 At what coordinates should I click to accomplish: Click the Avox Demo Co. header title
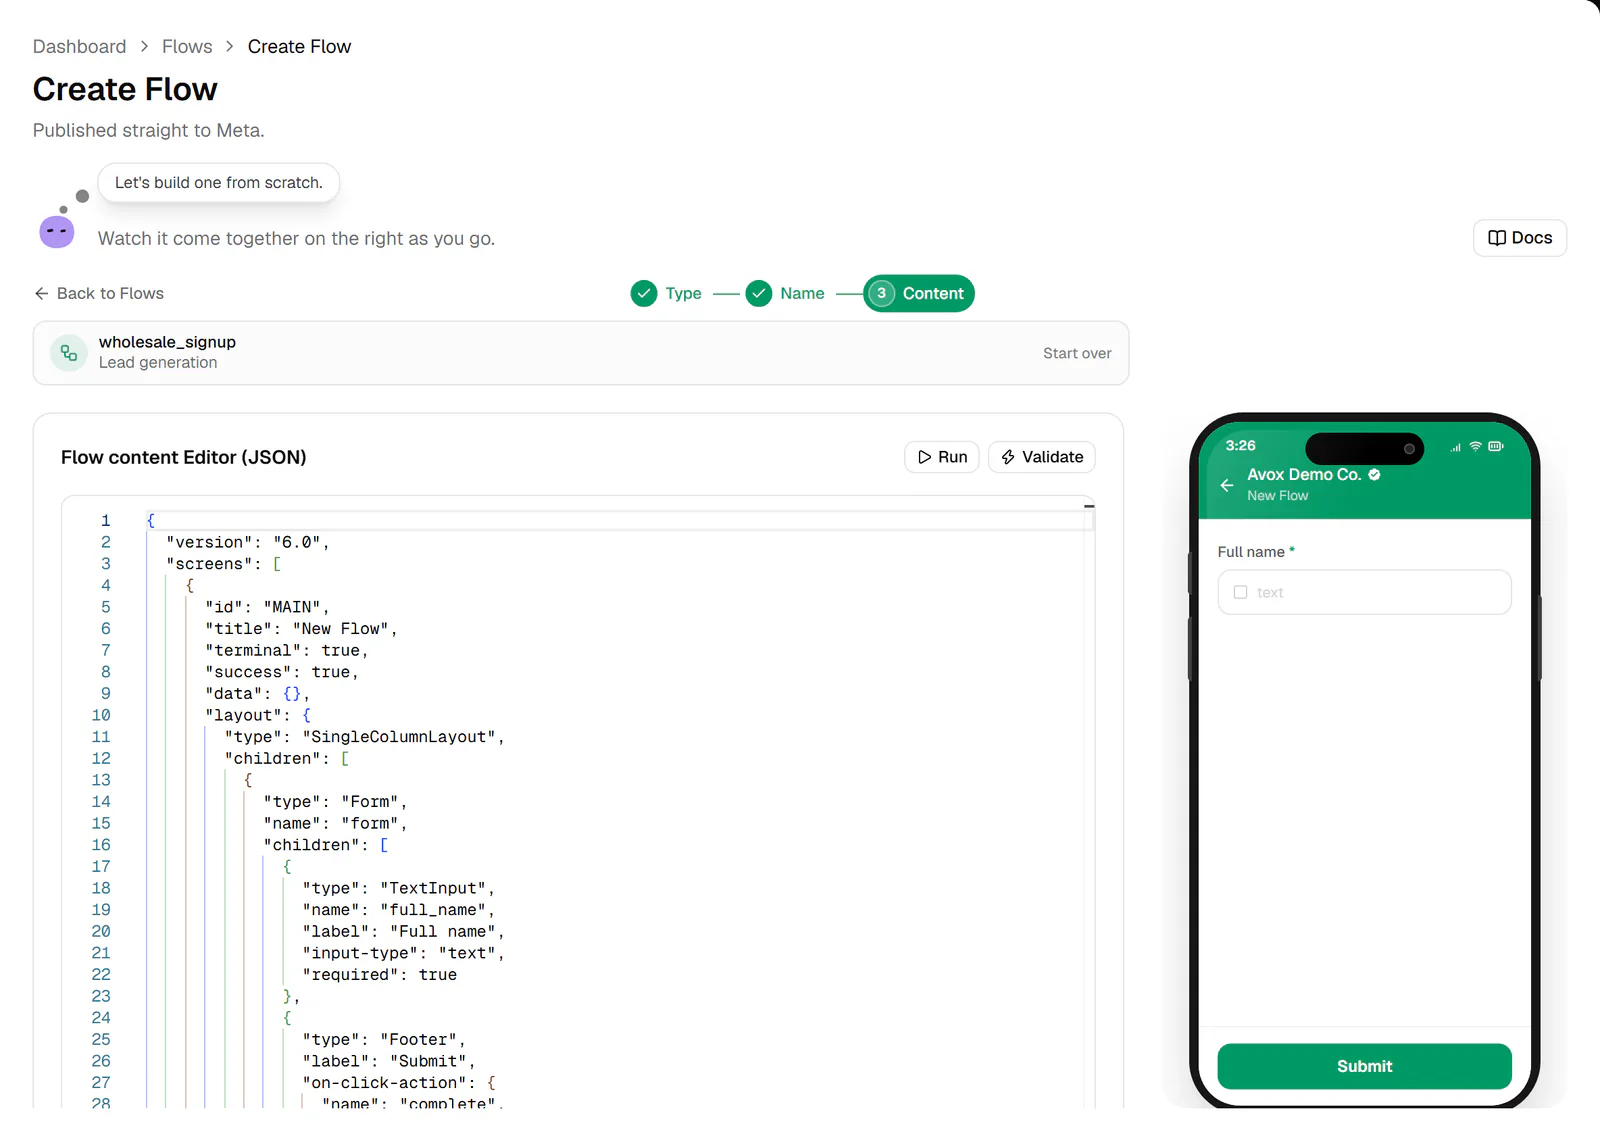tap(1304, 475)
